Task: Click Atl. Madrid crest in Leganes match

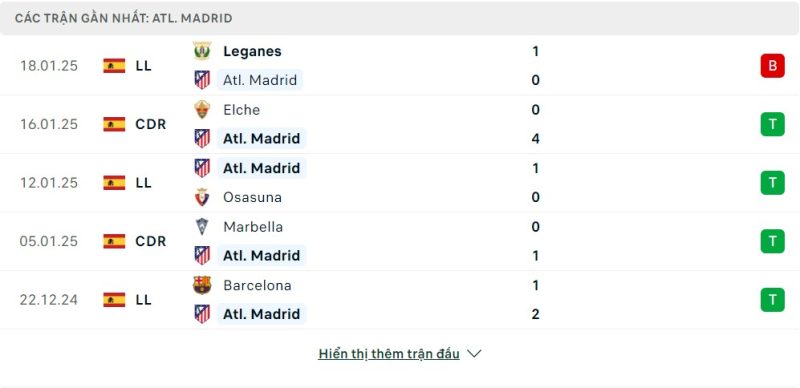Action: (202, 80)
